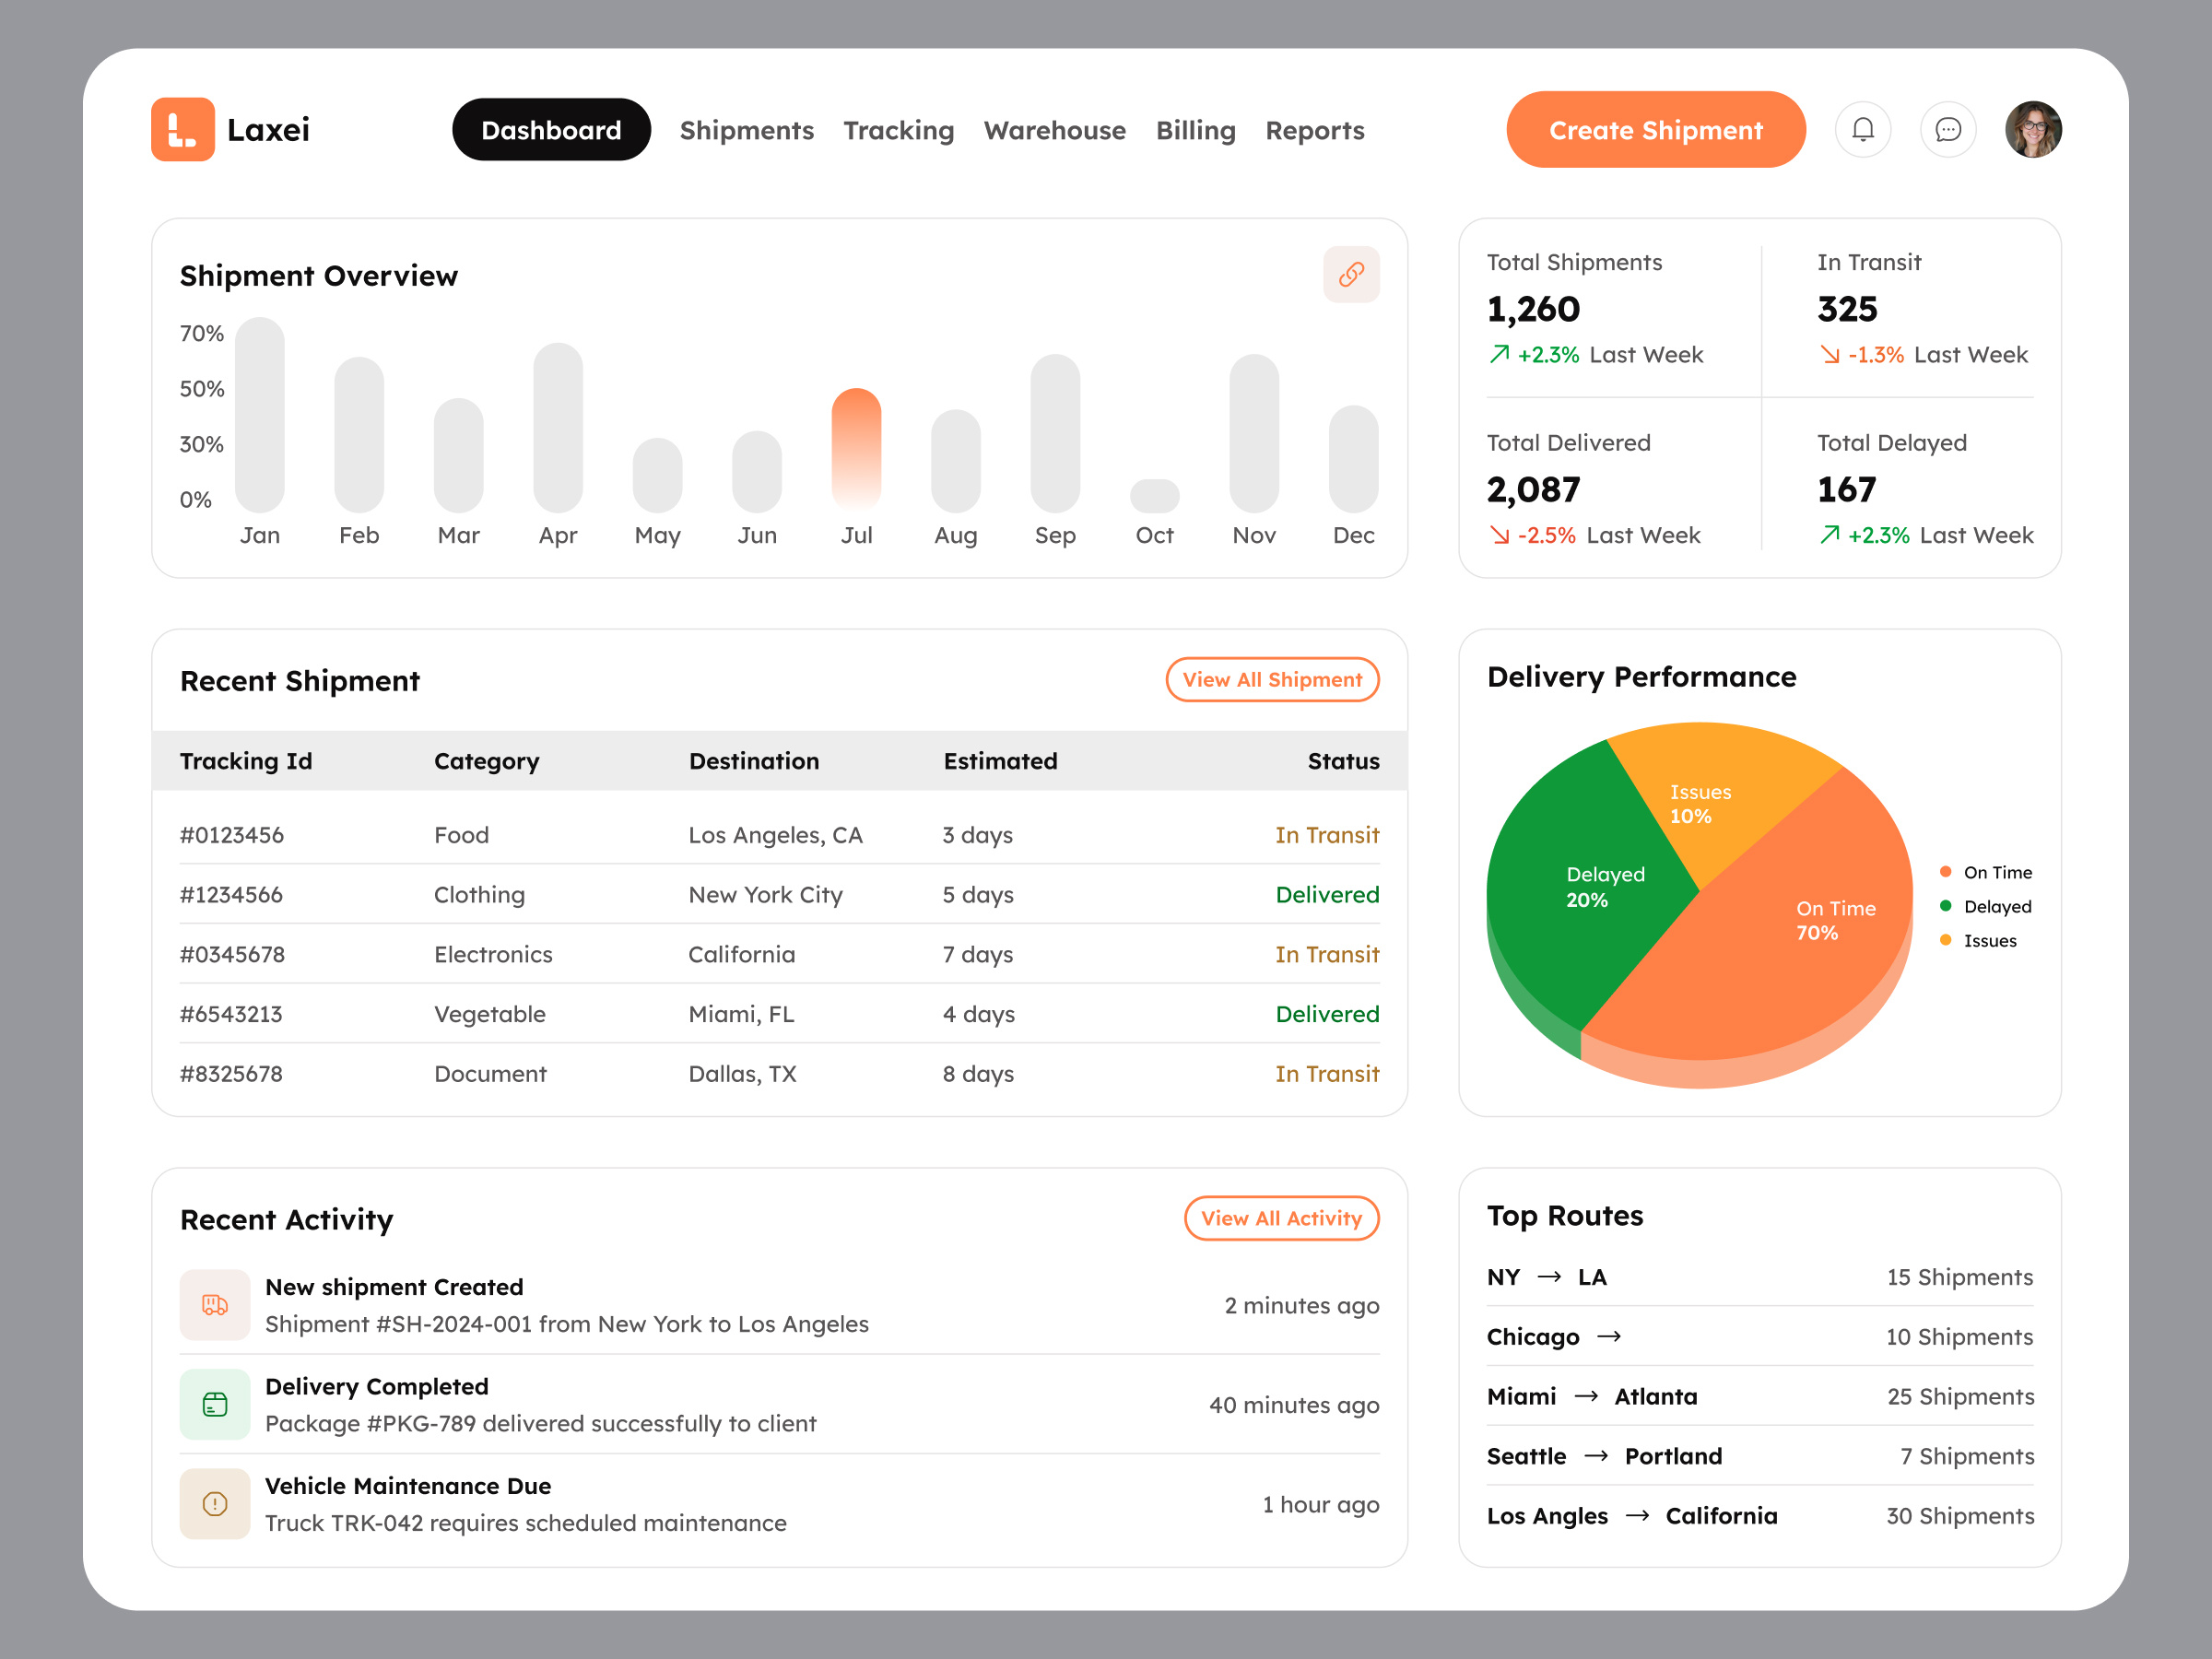This screenshot has width=2212, height=1659.
Task: Click the 30 Shipments route count
Action: [1960, 1516]
